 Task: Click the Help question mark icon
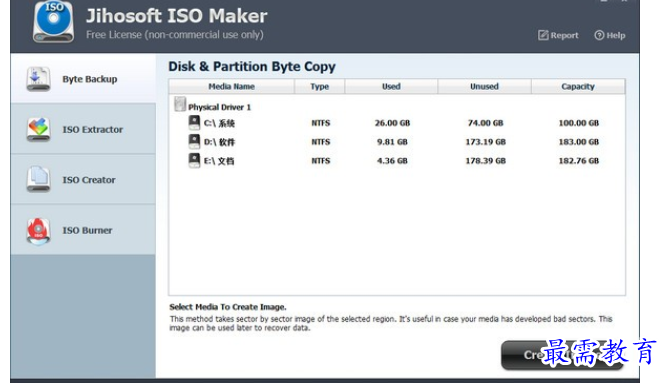click(599, 35)
